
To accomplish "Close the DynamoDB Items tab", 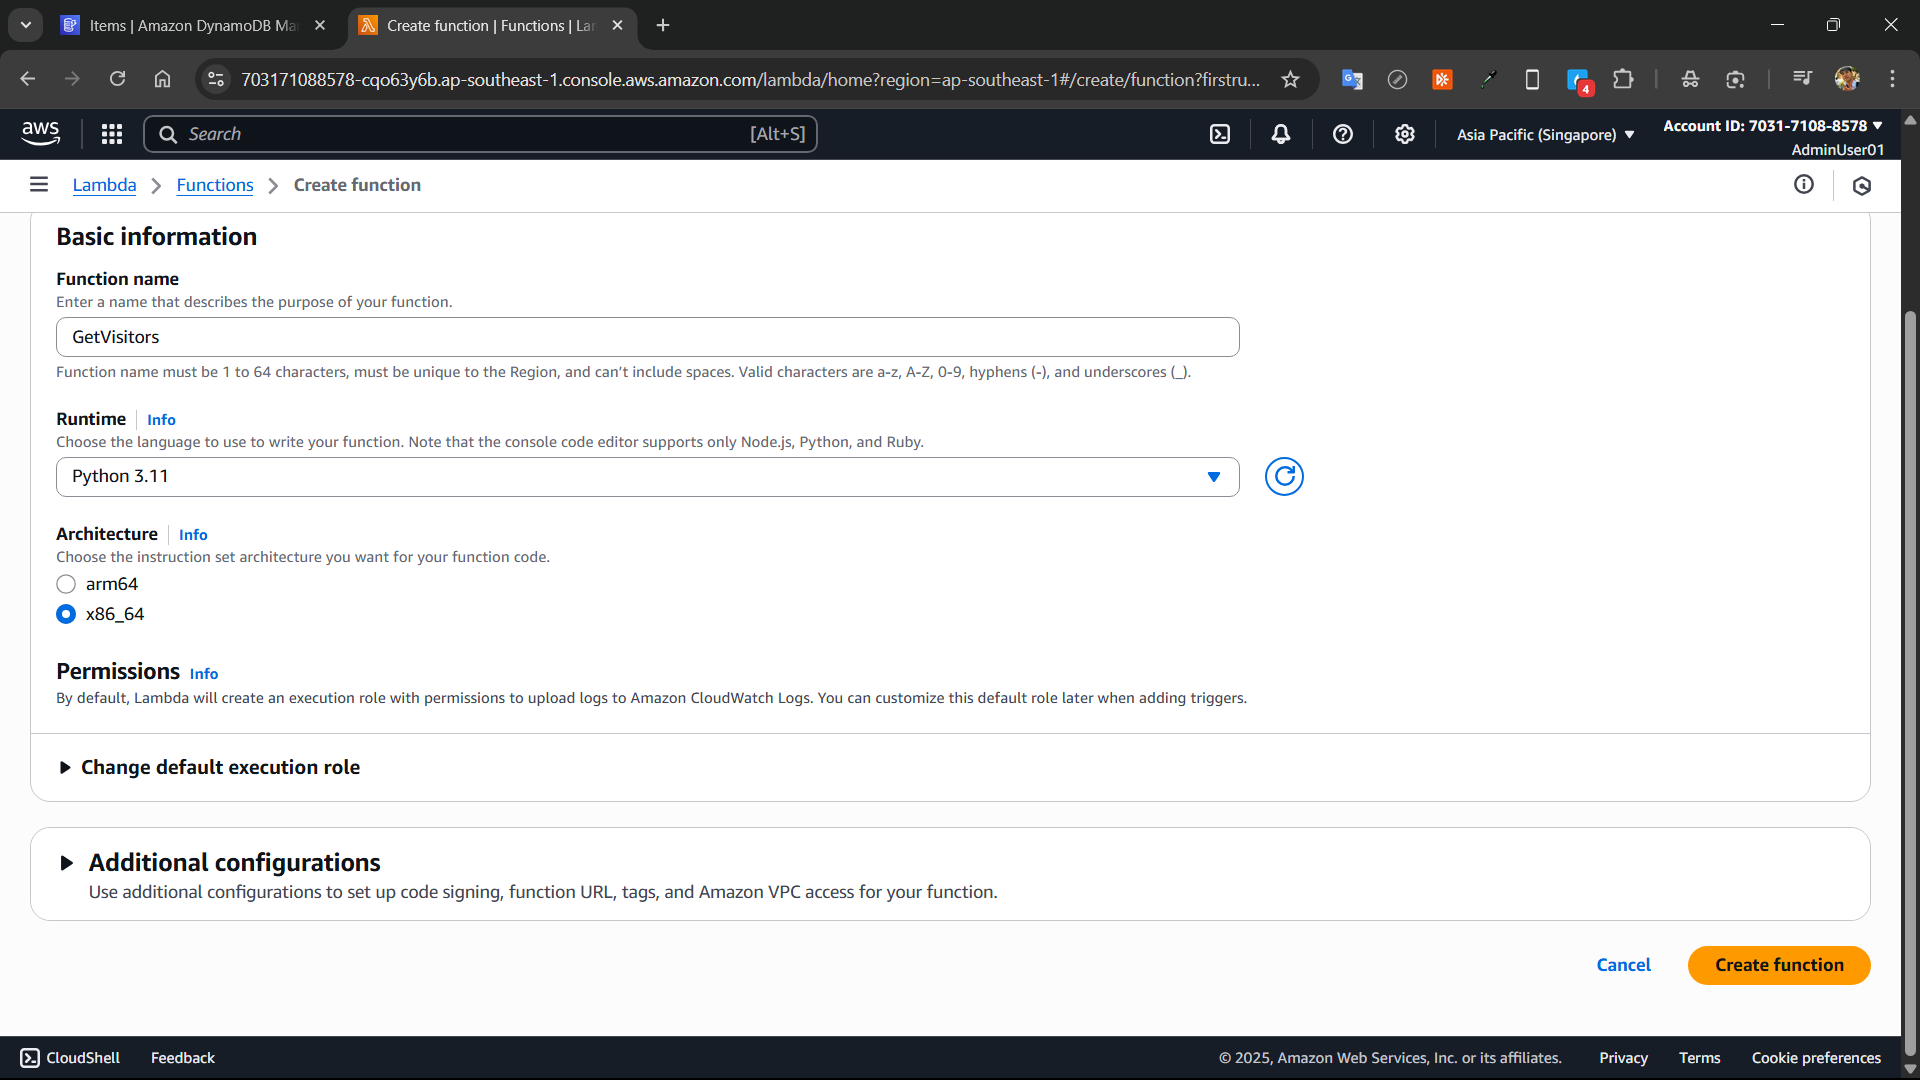I will 320,25.
